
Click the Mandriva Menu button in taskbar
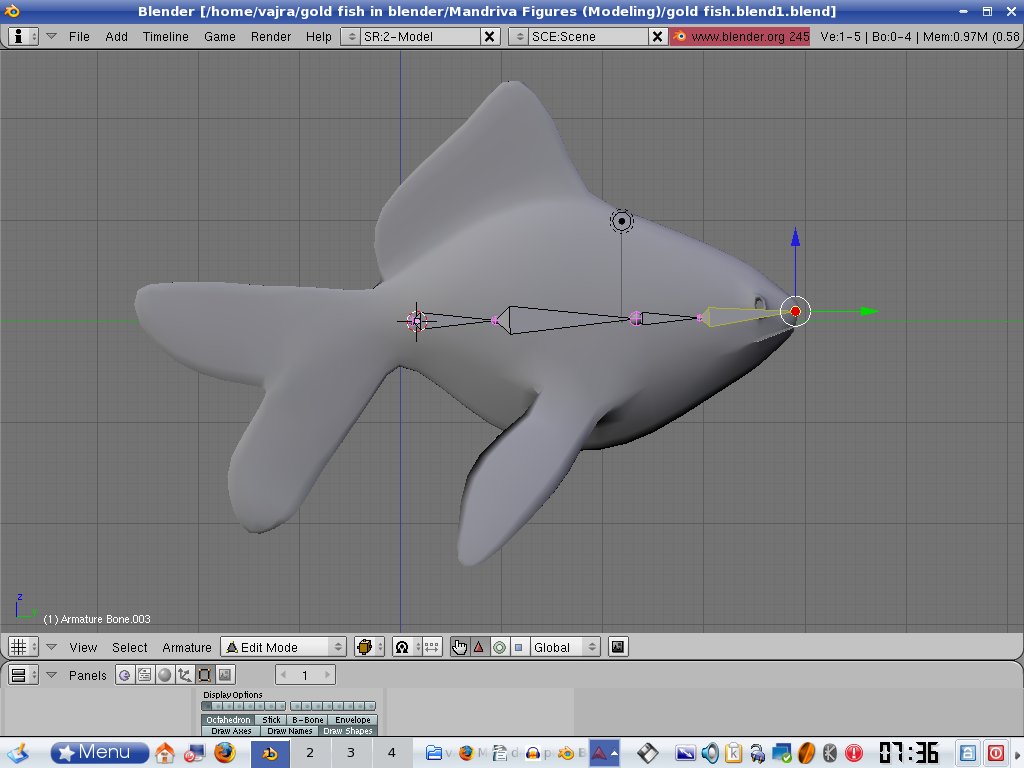(100, 752)
